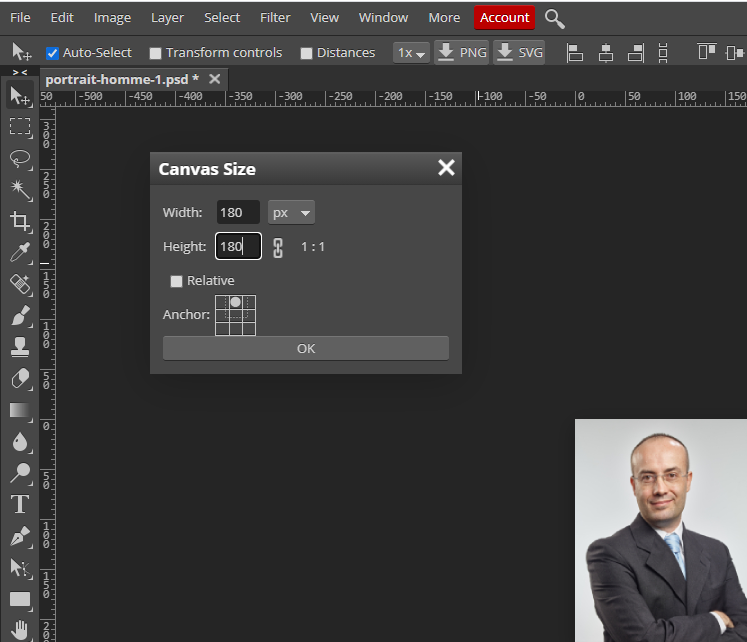Toggle the constrain proportions chain link
The width and height of the screenshot is (747, 642).
[x=279, y=247]
